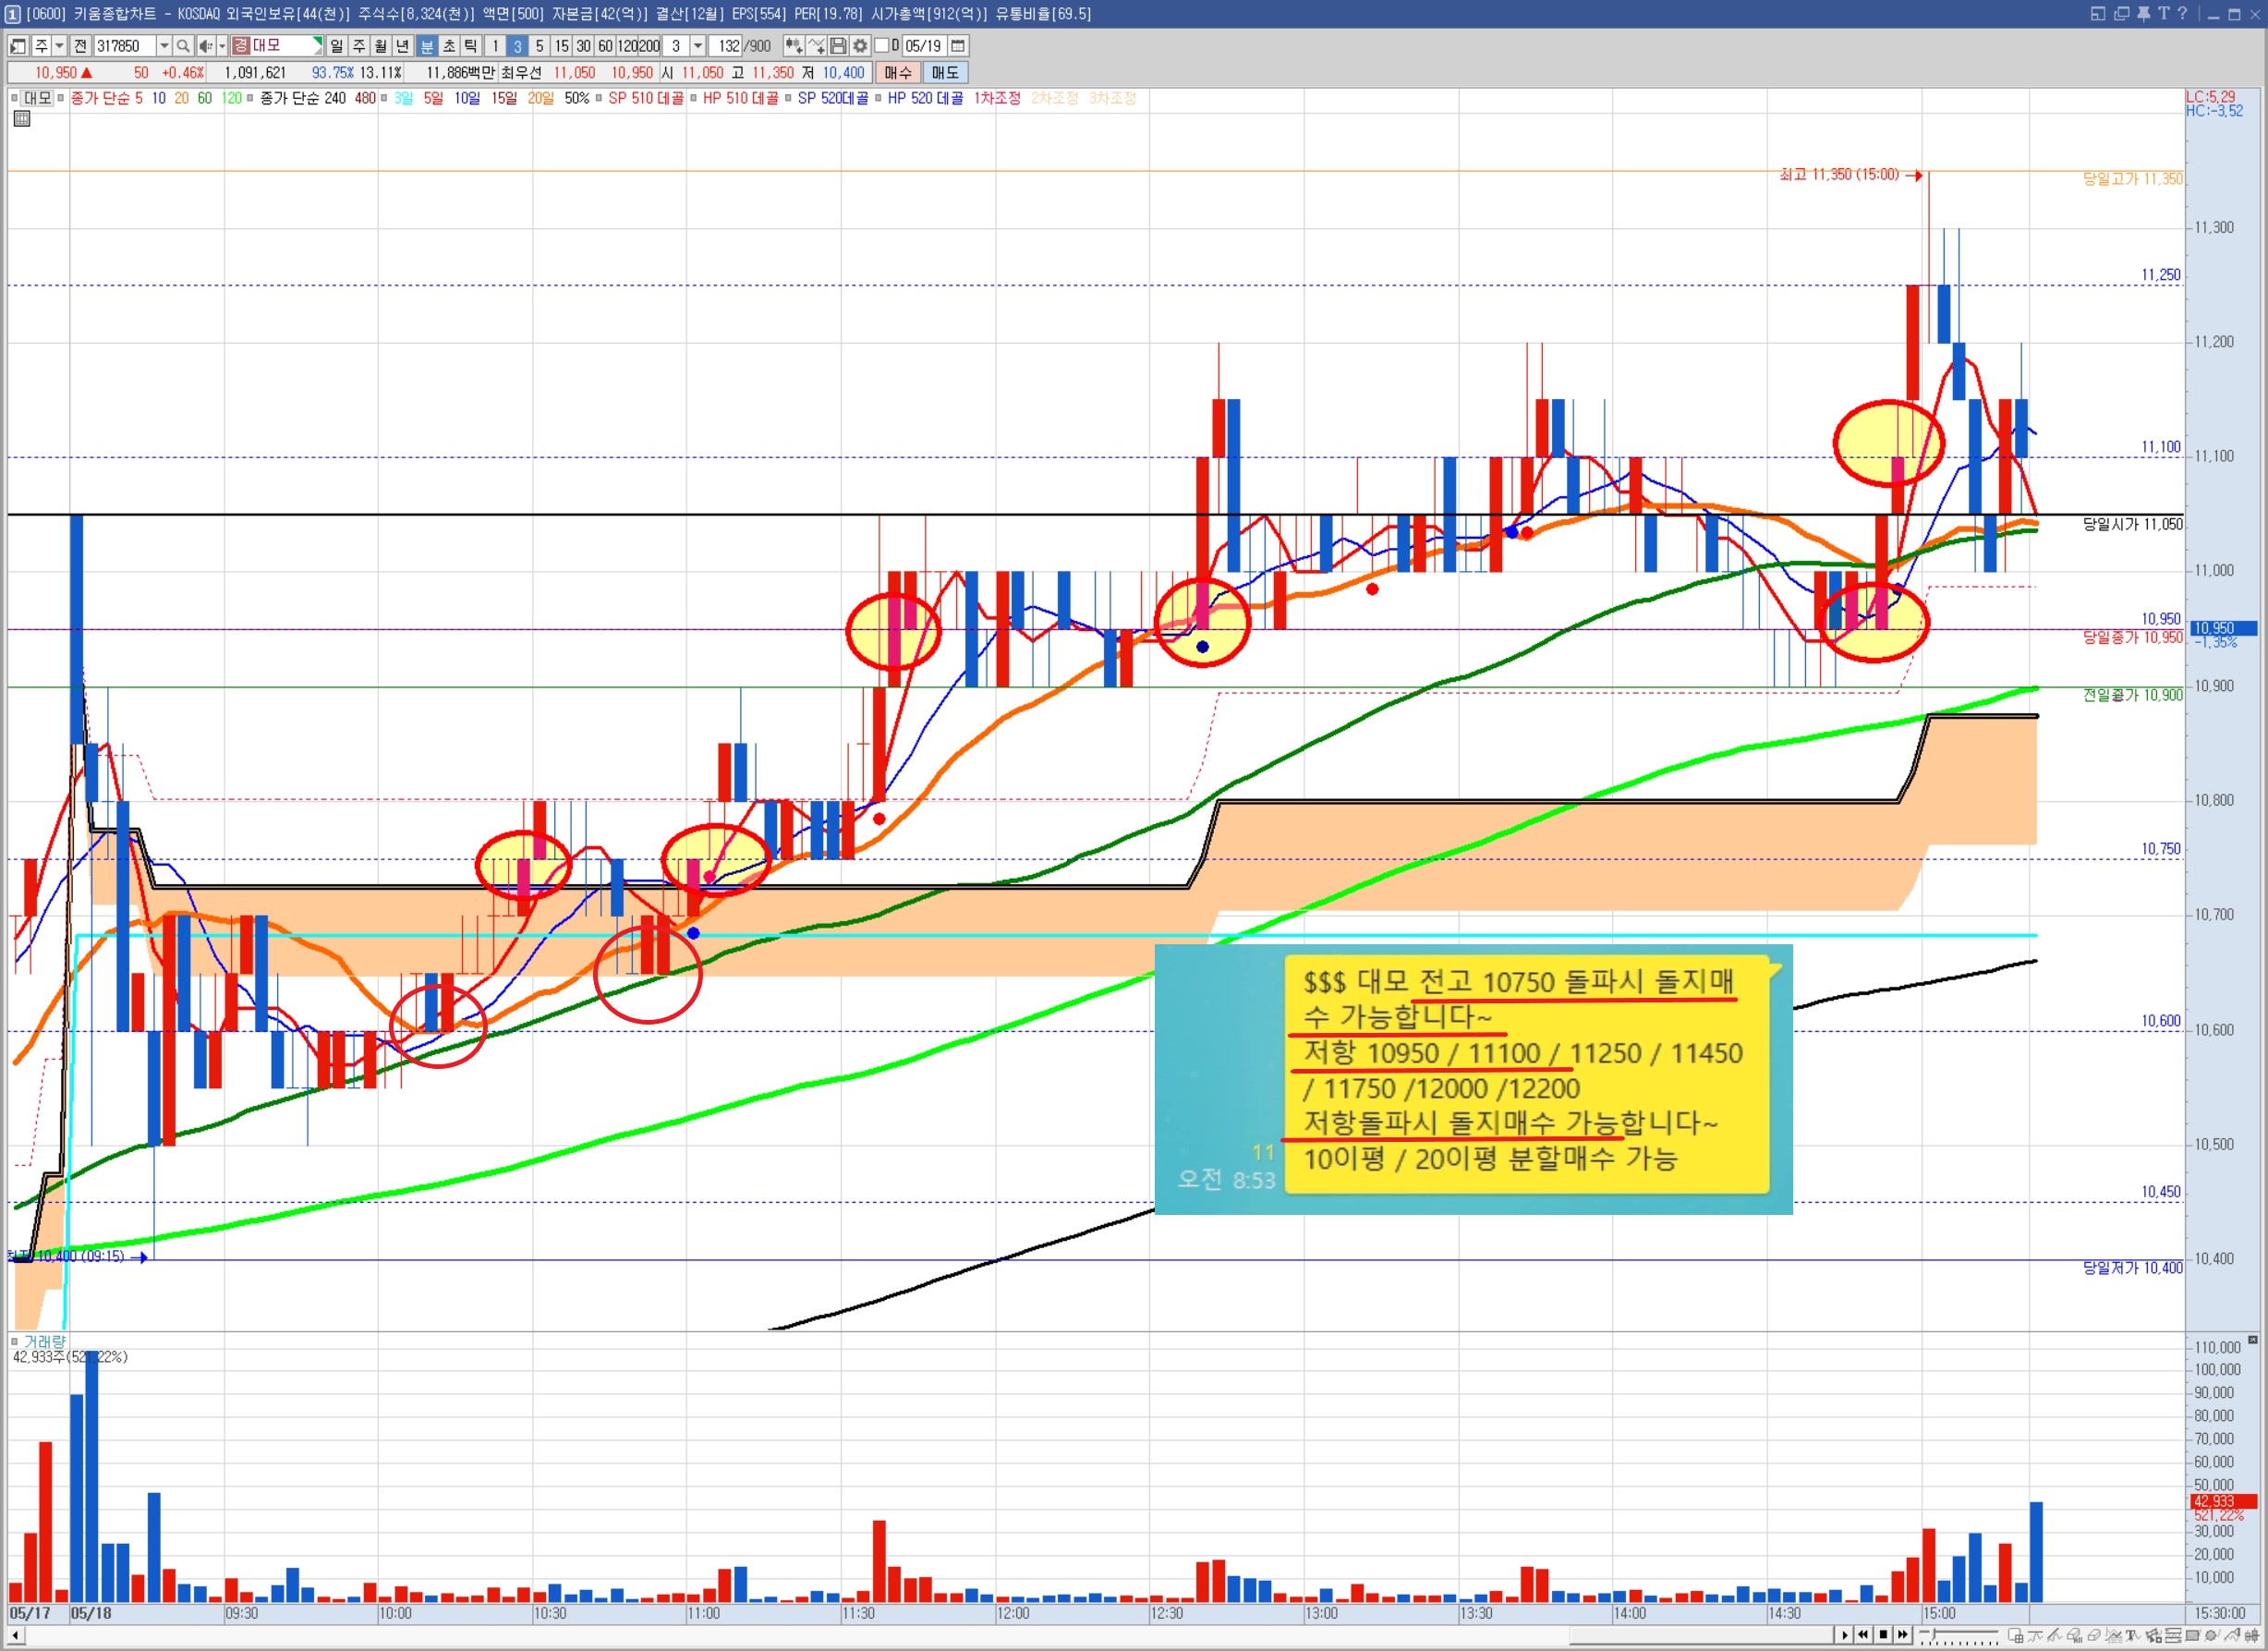Toggle the checkbox beside the D label
Image resolution: width=2268 pixels, height=1651 pixels.
tap(882, 46)
